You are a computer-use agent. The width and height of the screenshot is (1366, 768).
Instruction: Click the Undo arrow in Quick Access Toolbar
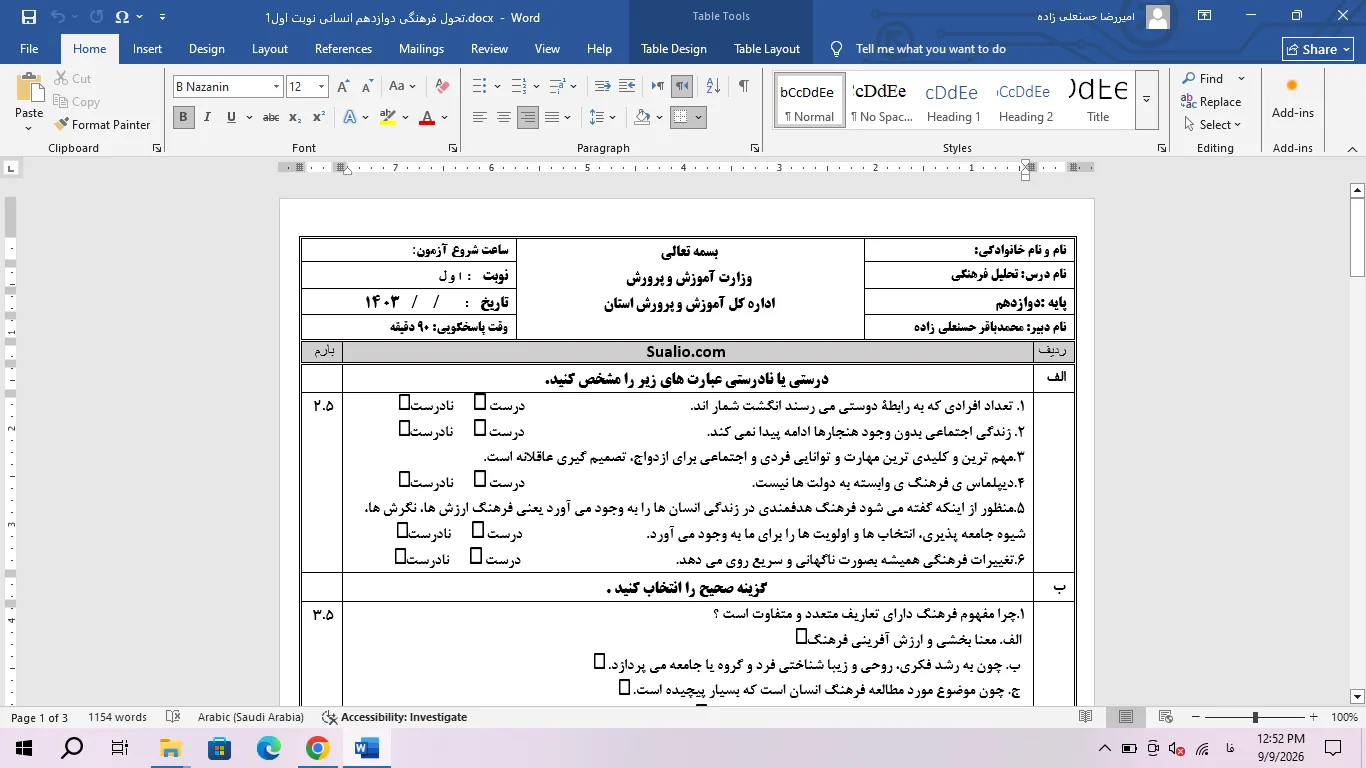click(58, 17)
